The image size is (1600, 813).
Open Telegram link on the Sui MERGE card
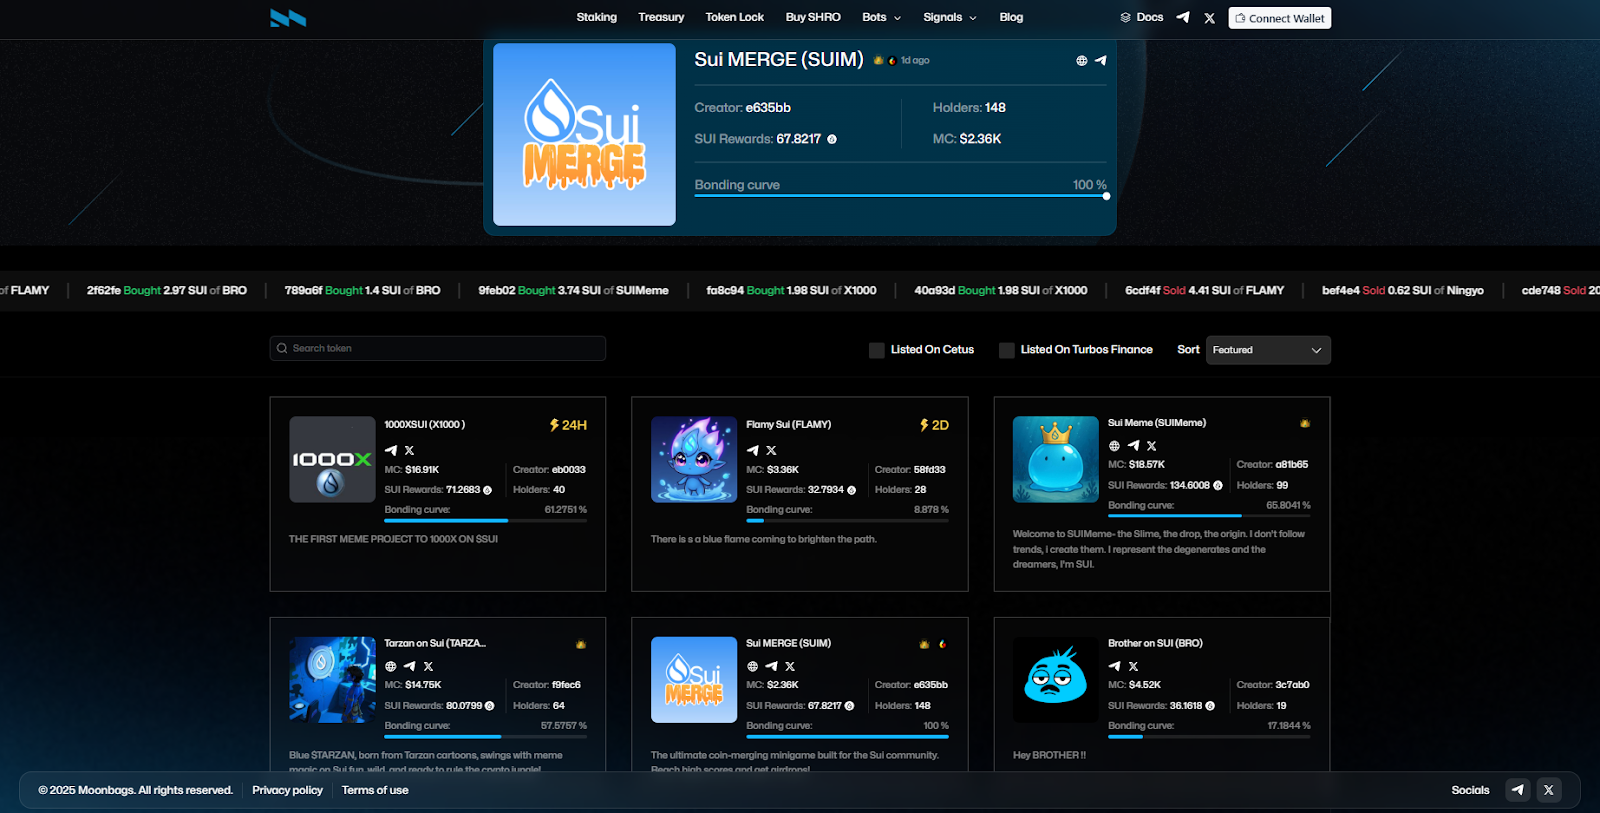click(771, 666)
